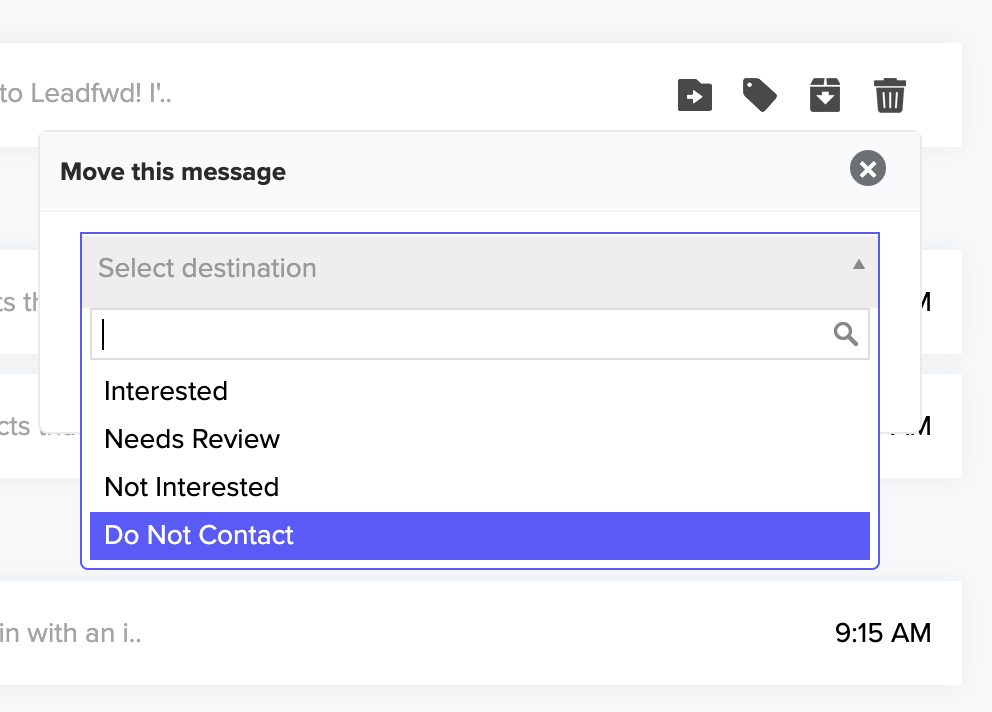
Task: Choose the Interested destination
Action: click(166, 391)
